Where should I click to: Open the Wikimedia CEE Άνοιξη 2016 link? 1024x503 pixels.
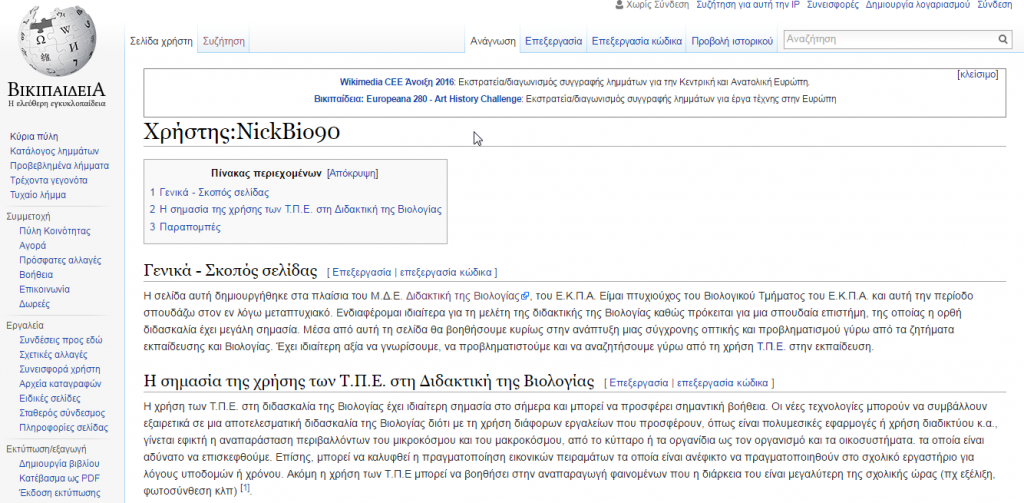click(397, 82)
